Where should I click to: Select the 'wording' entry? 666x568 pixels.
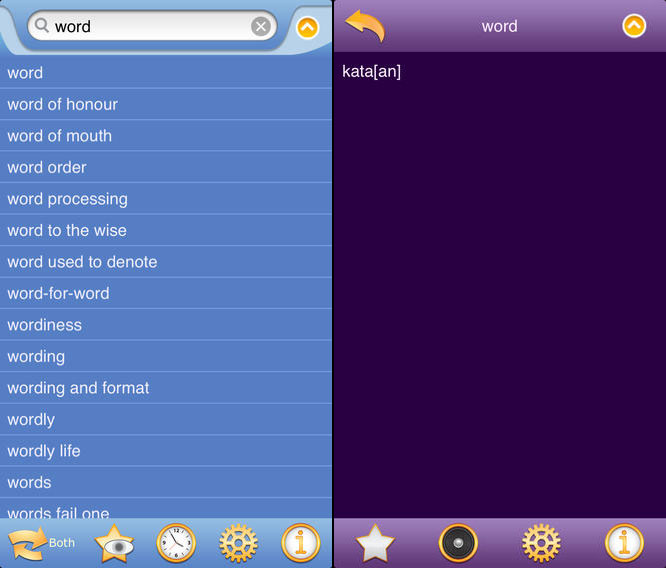click(166, 356)
